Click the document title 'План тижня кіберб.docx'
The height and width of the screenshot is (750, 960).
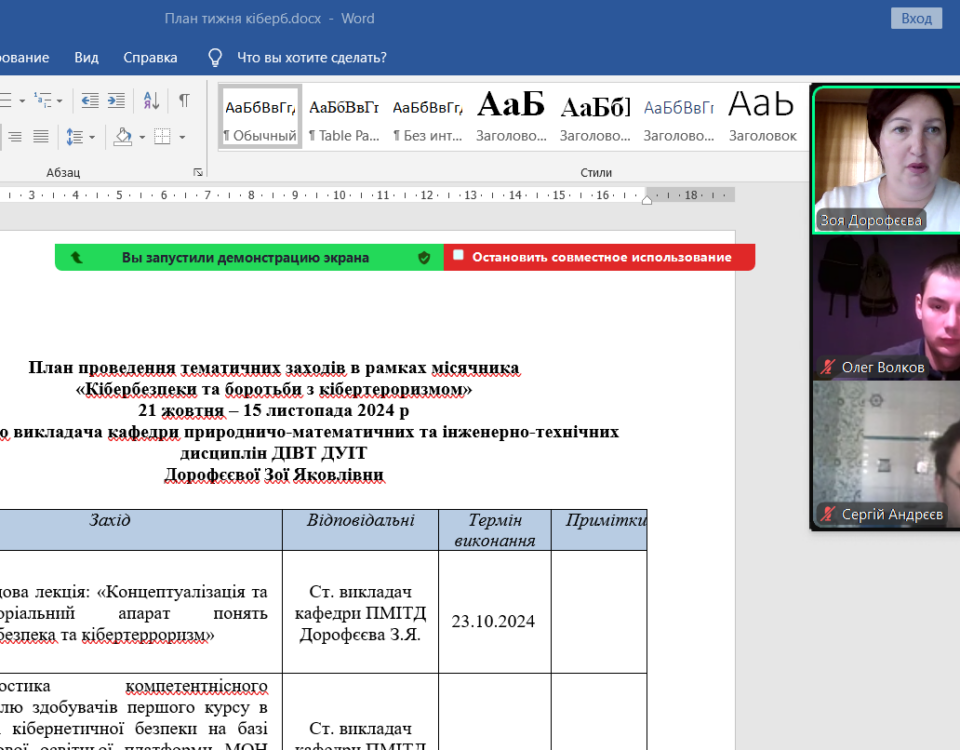coord(242,18)
